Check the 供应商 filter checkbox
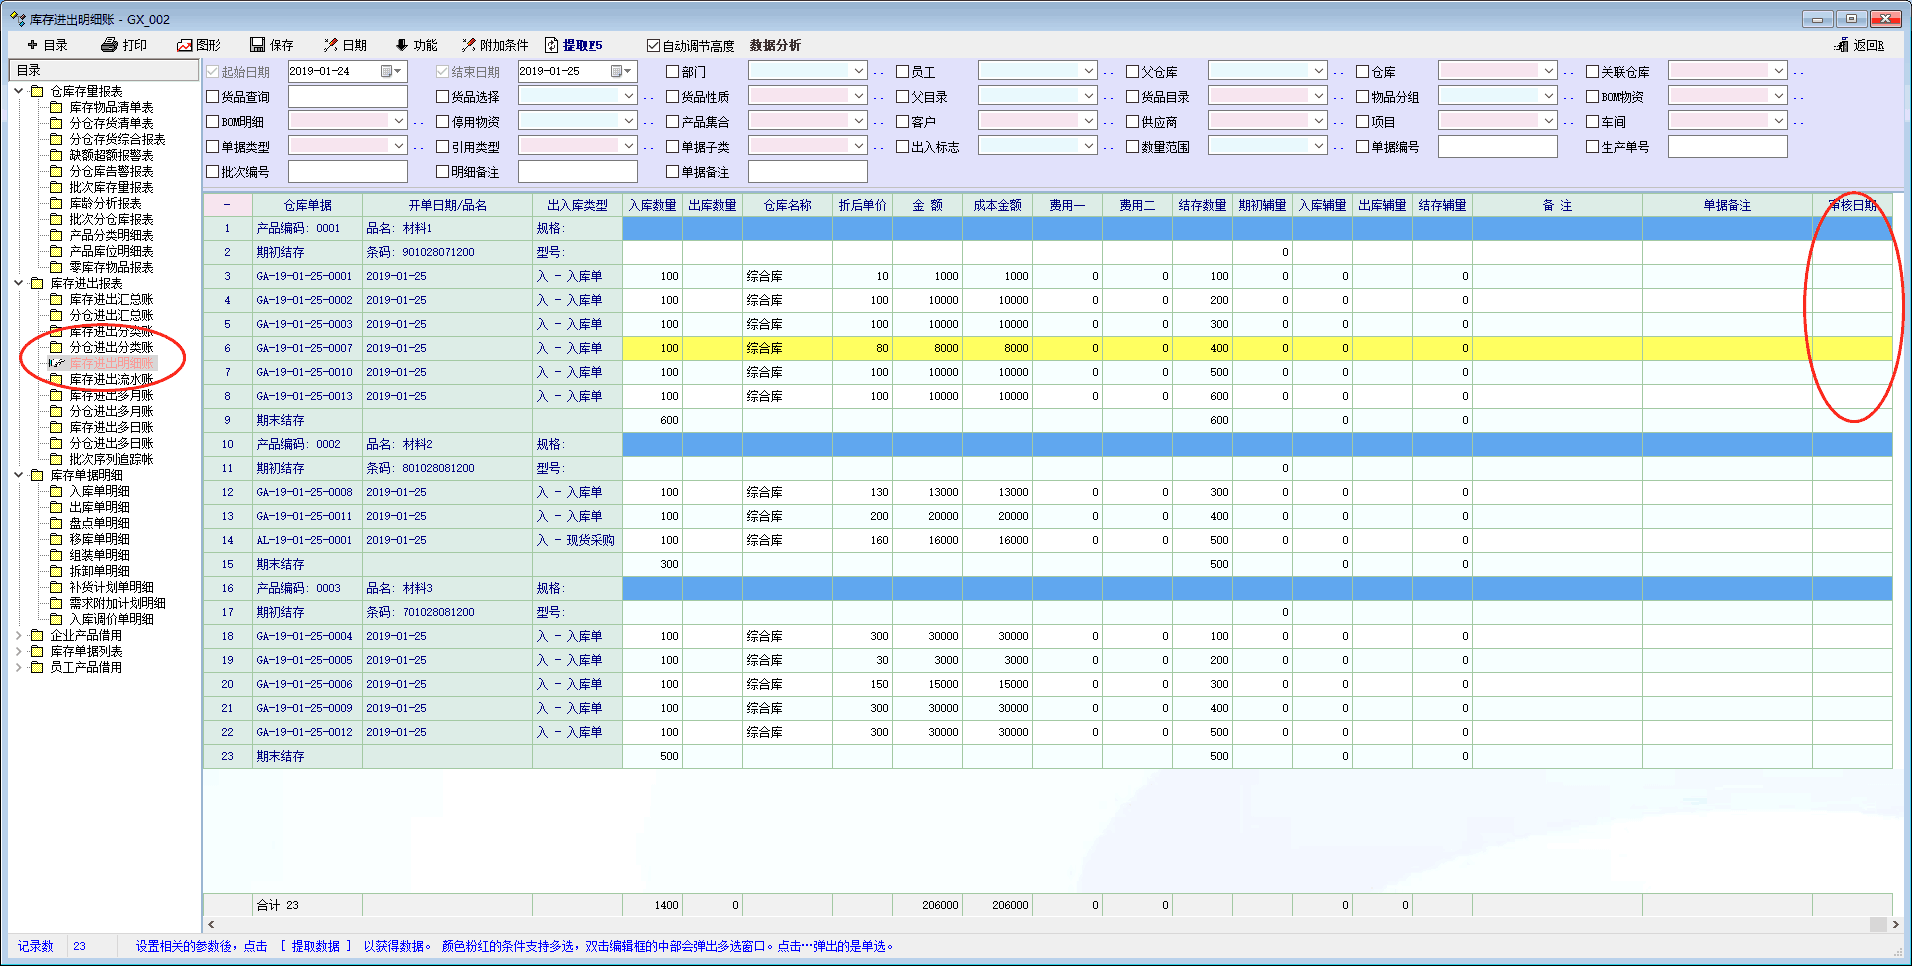 pos(1133,122)
